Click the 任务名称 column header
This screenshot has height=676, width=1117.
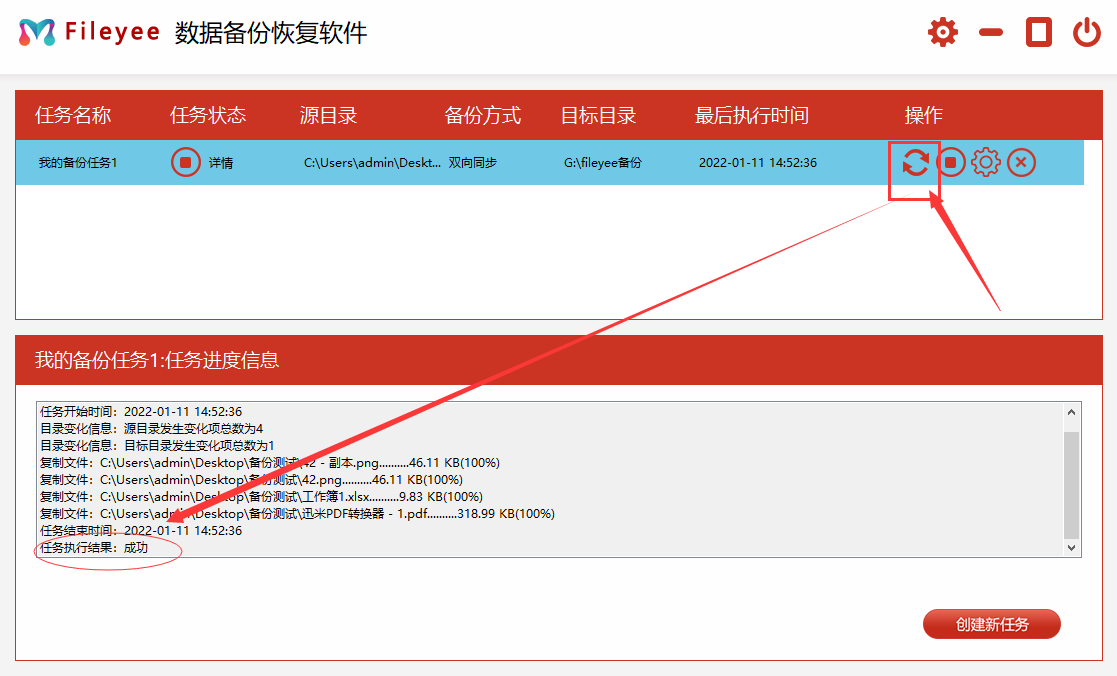coord(73,115)
